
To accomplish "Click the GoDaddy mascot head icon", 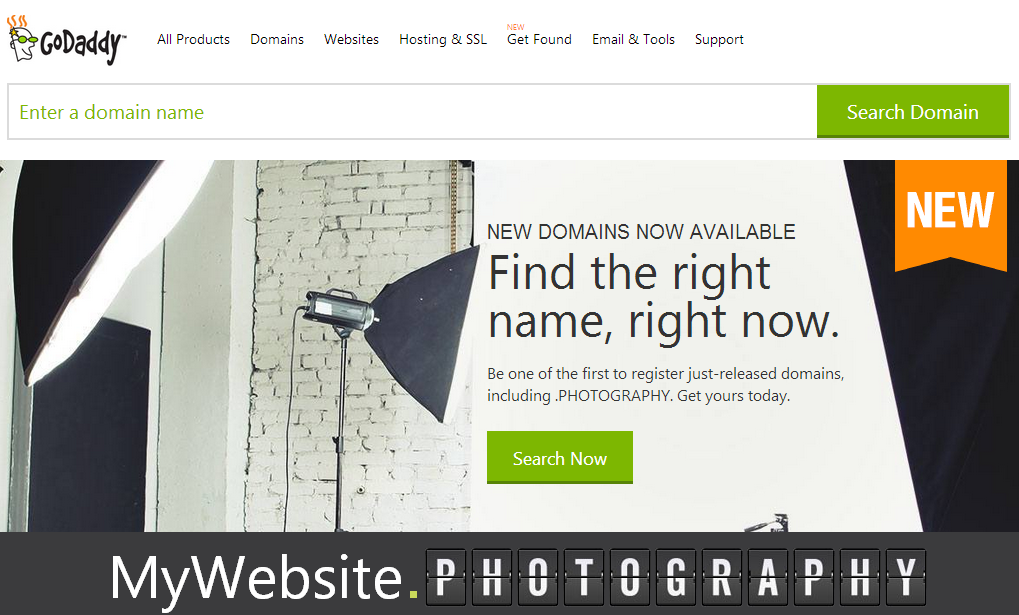I will coord(21,38).
